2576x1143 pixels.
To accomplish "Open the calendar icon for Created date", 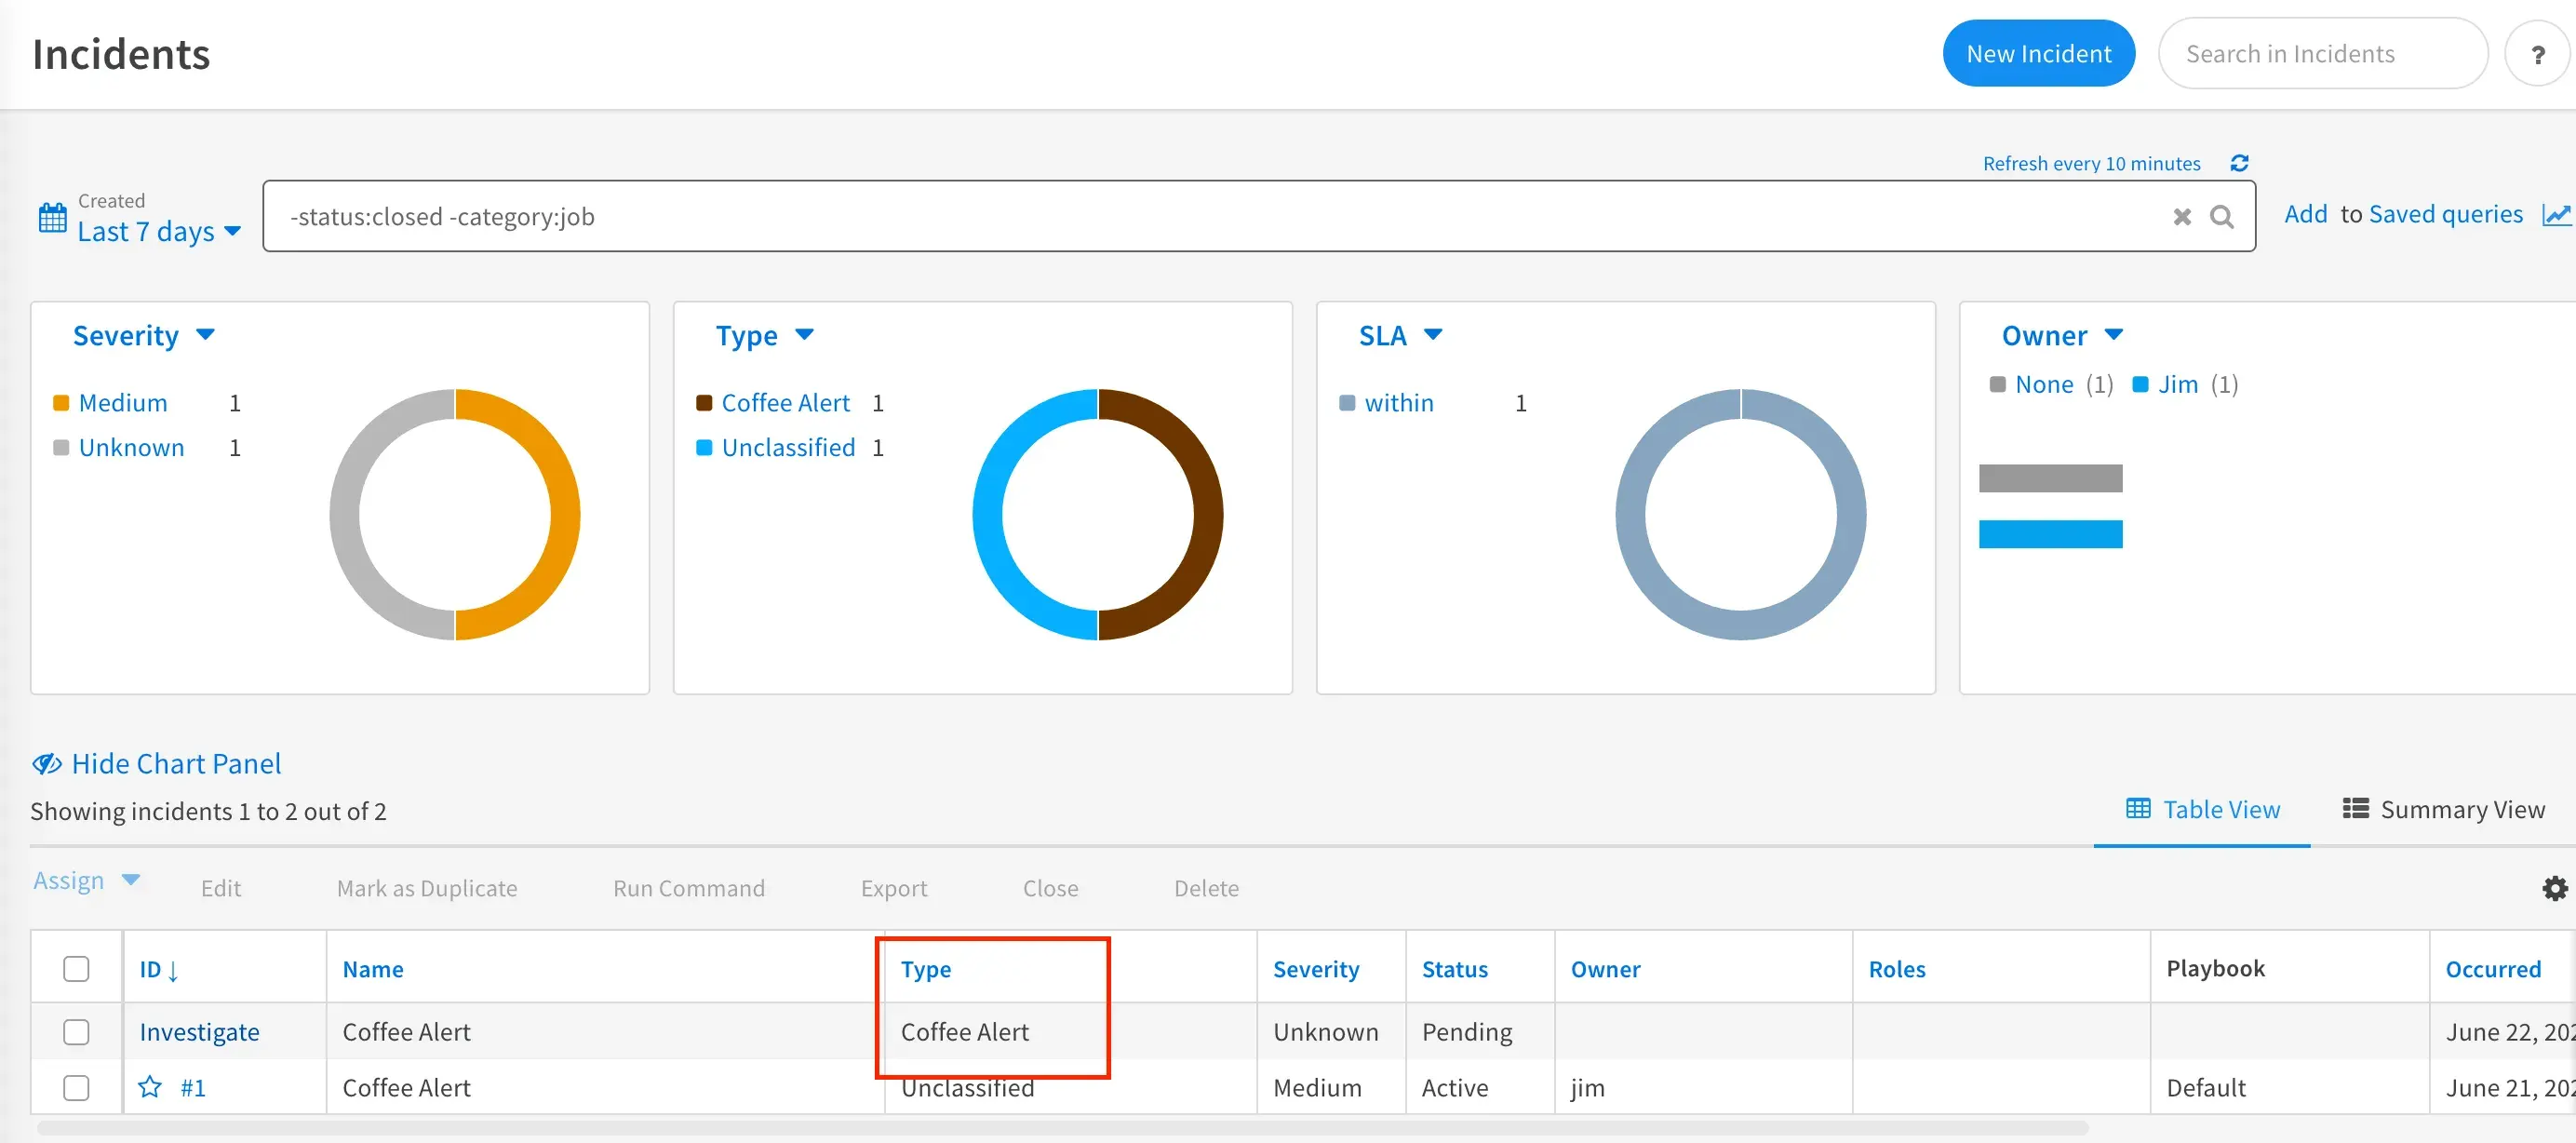I will (x=52, y=217).
